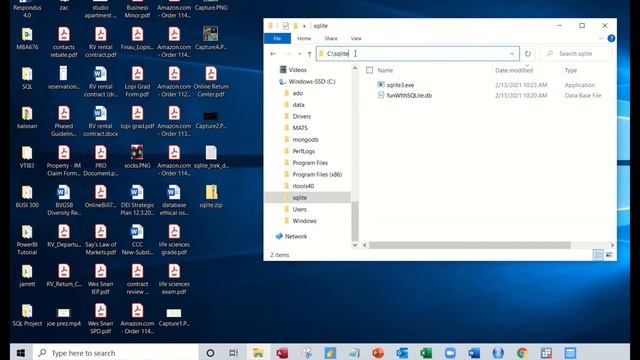640x360 pixels.
Task: Open Program Files (x86) folder in tree
Action: (x=317, y=174)
